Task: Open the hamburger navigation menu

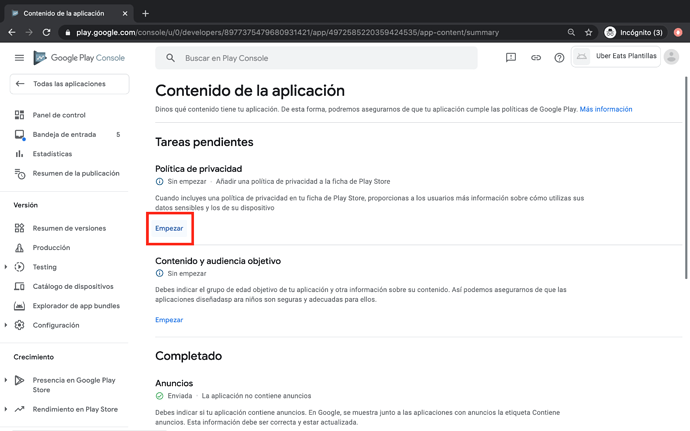Action: 19,58
